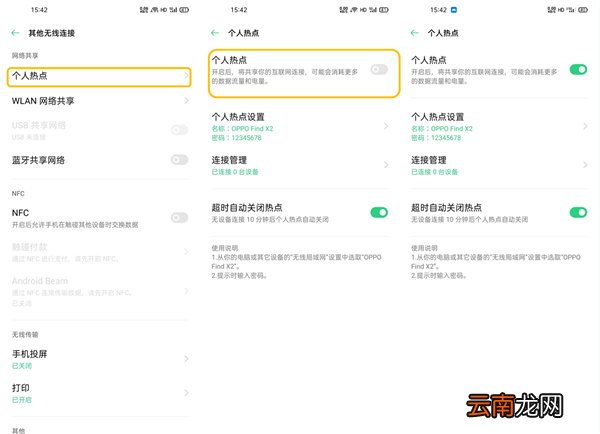Turn on NFC switch
Viewport: 600px width, 434px height.
coord(179,217)
